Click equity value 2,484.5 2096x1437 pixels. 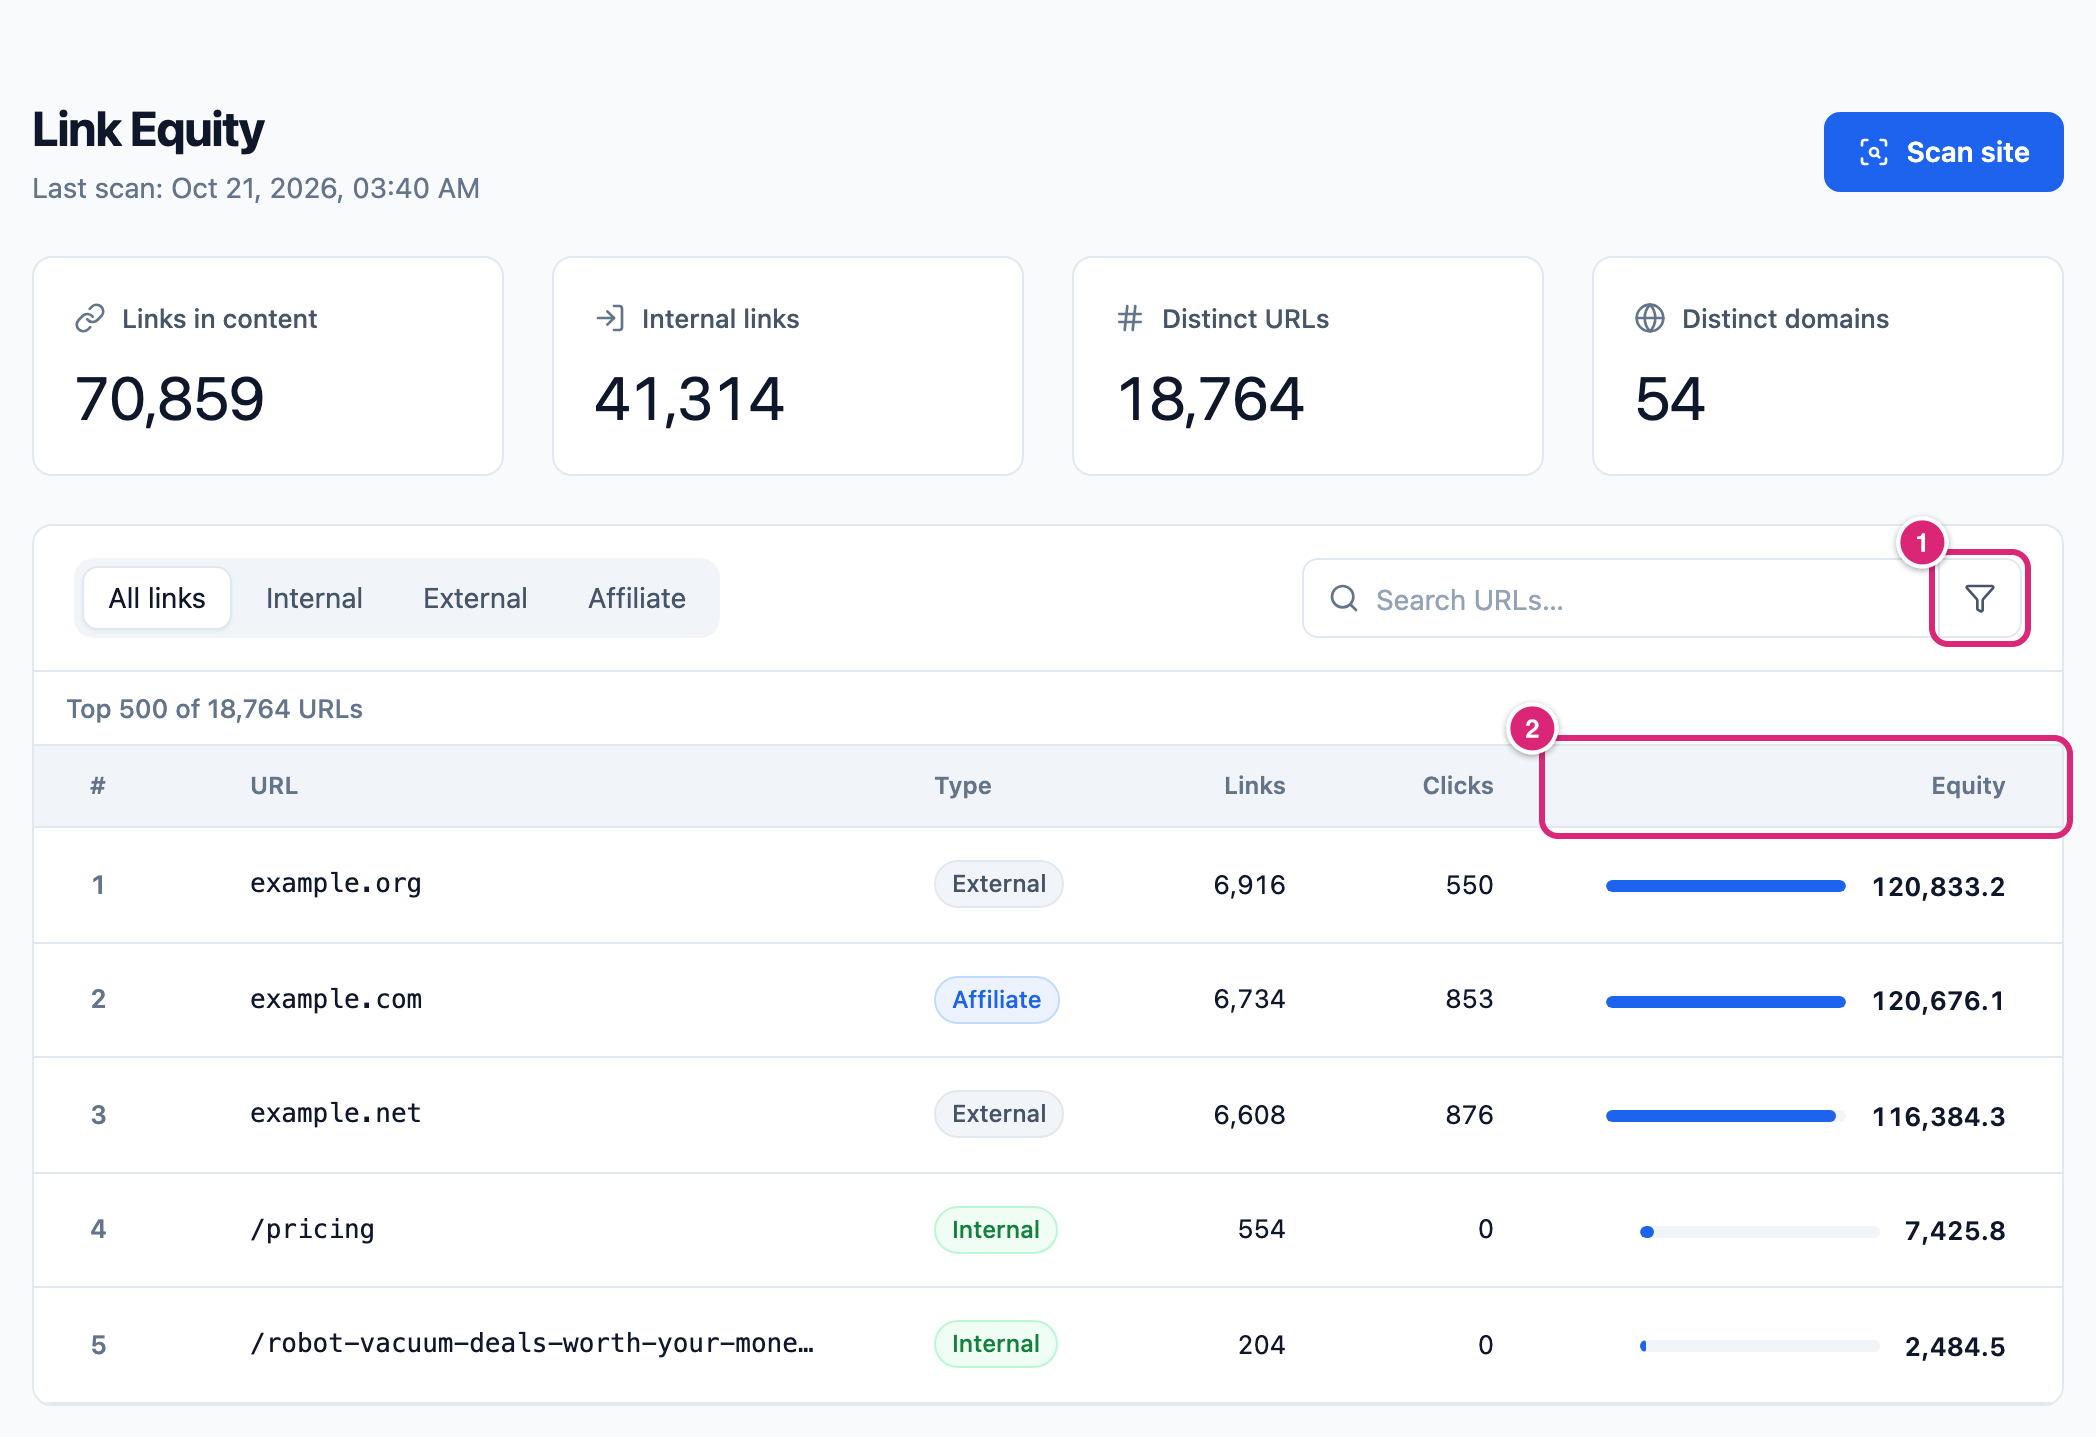(x=1955, y=1346)
